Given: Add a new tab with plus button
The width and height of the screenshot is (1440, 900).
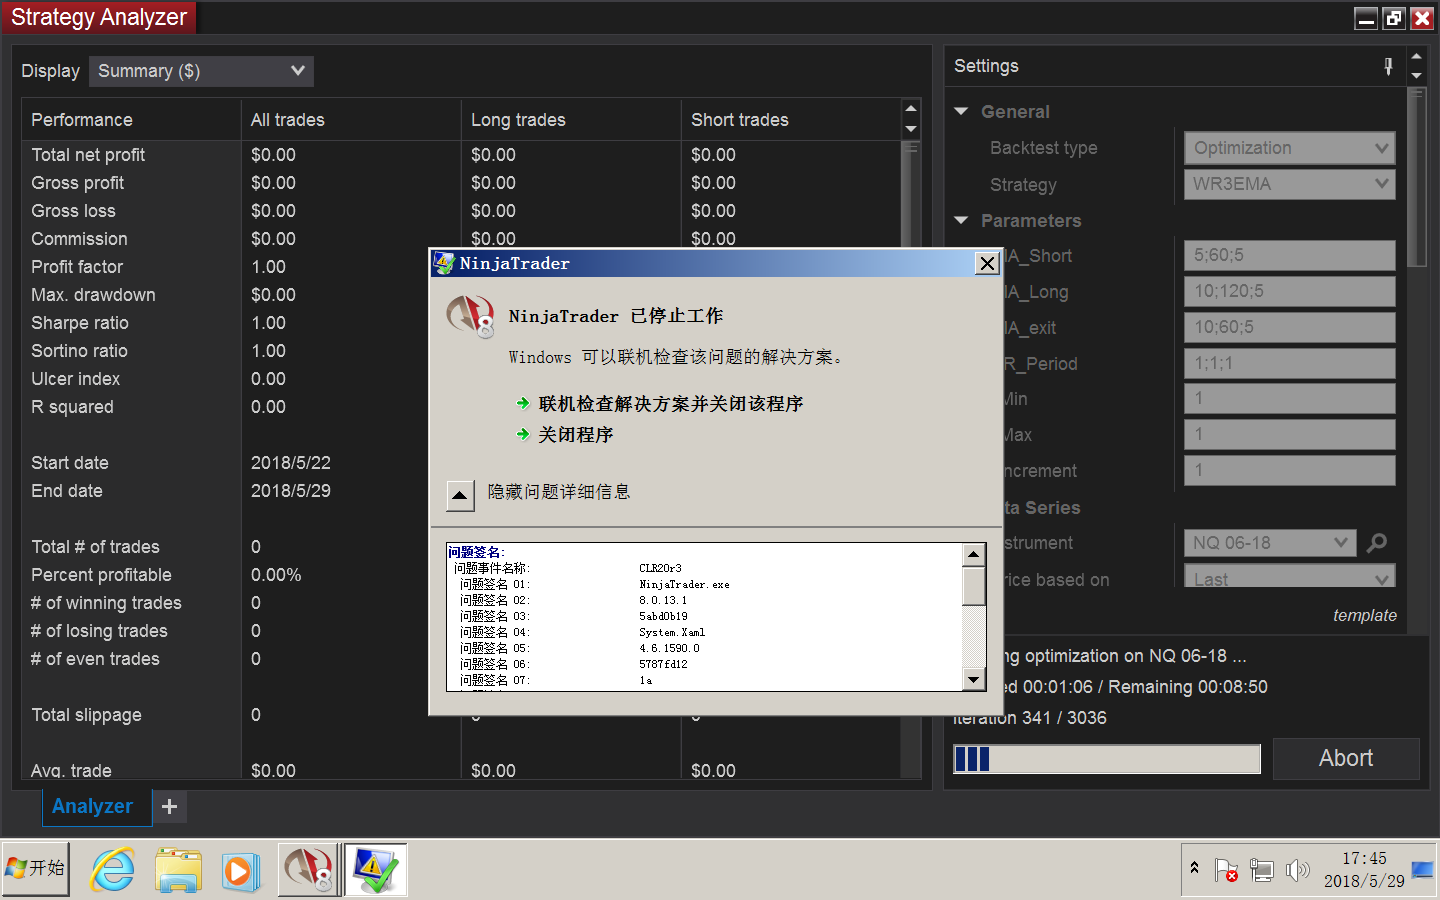Looking at the screenshot, I should click(x=170, y=806).
